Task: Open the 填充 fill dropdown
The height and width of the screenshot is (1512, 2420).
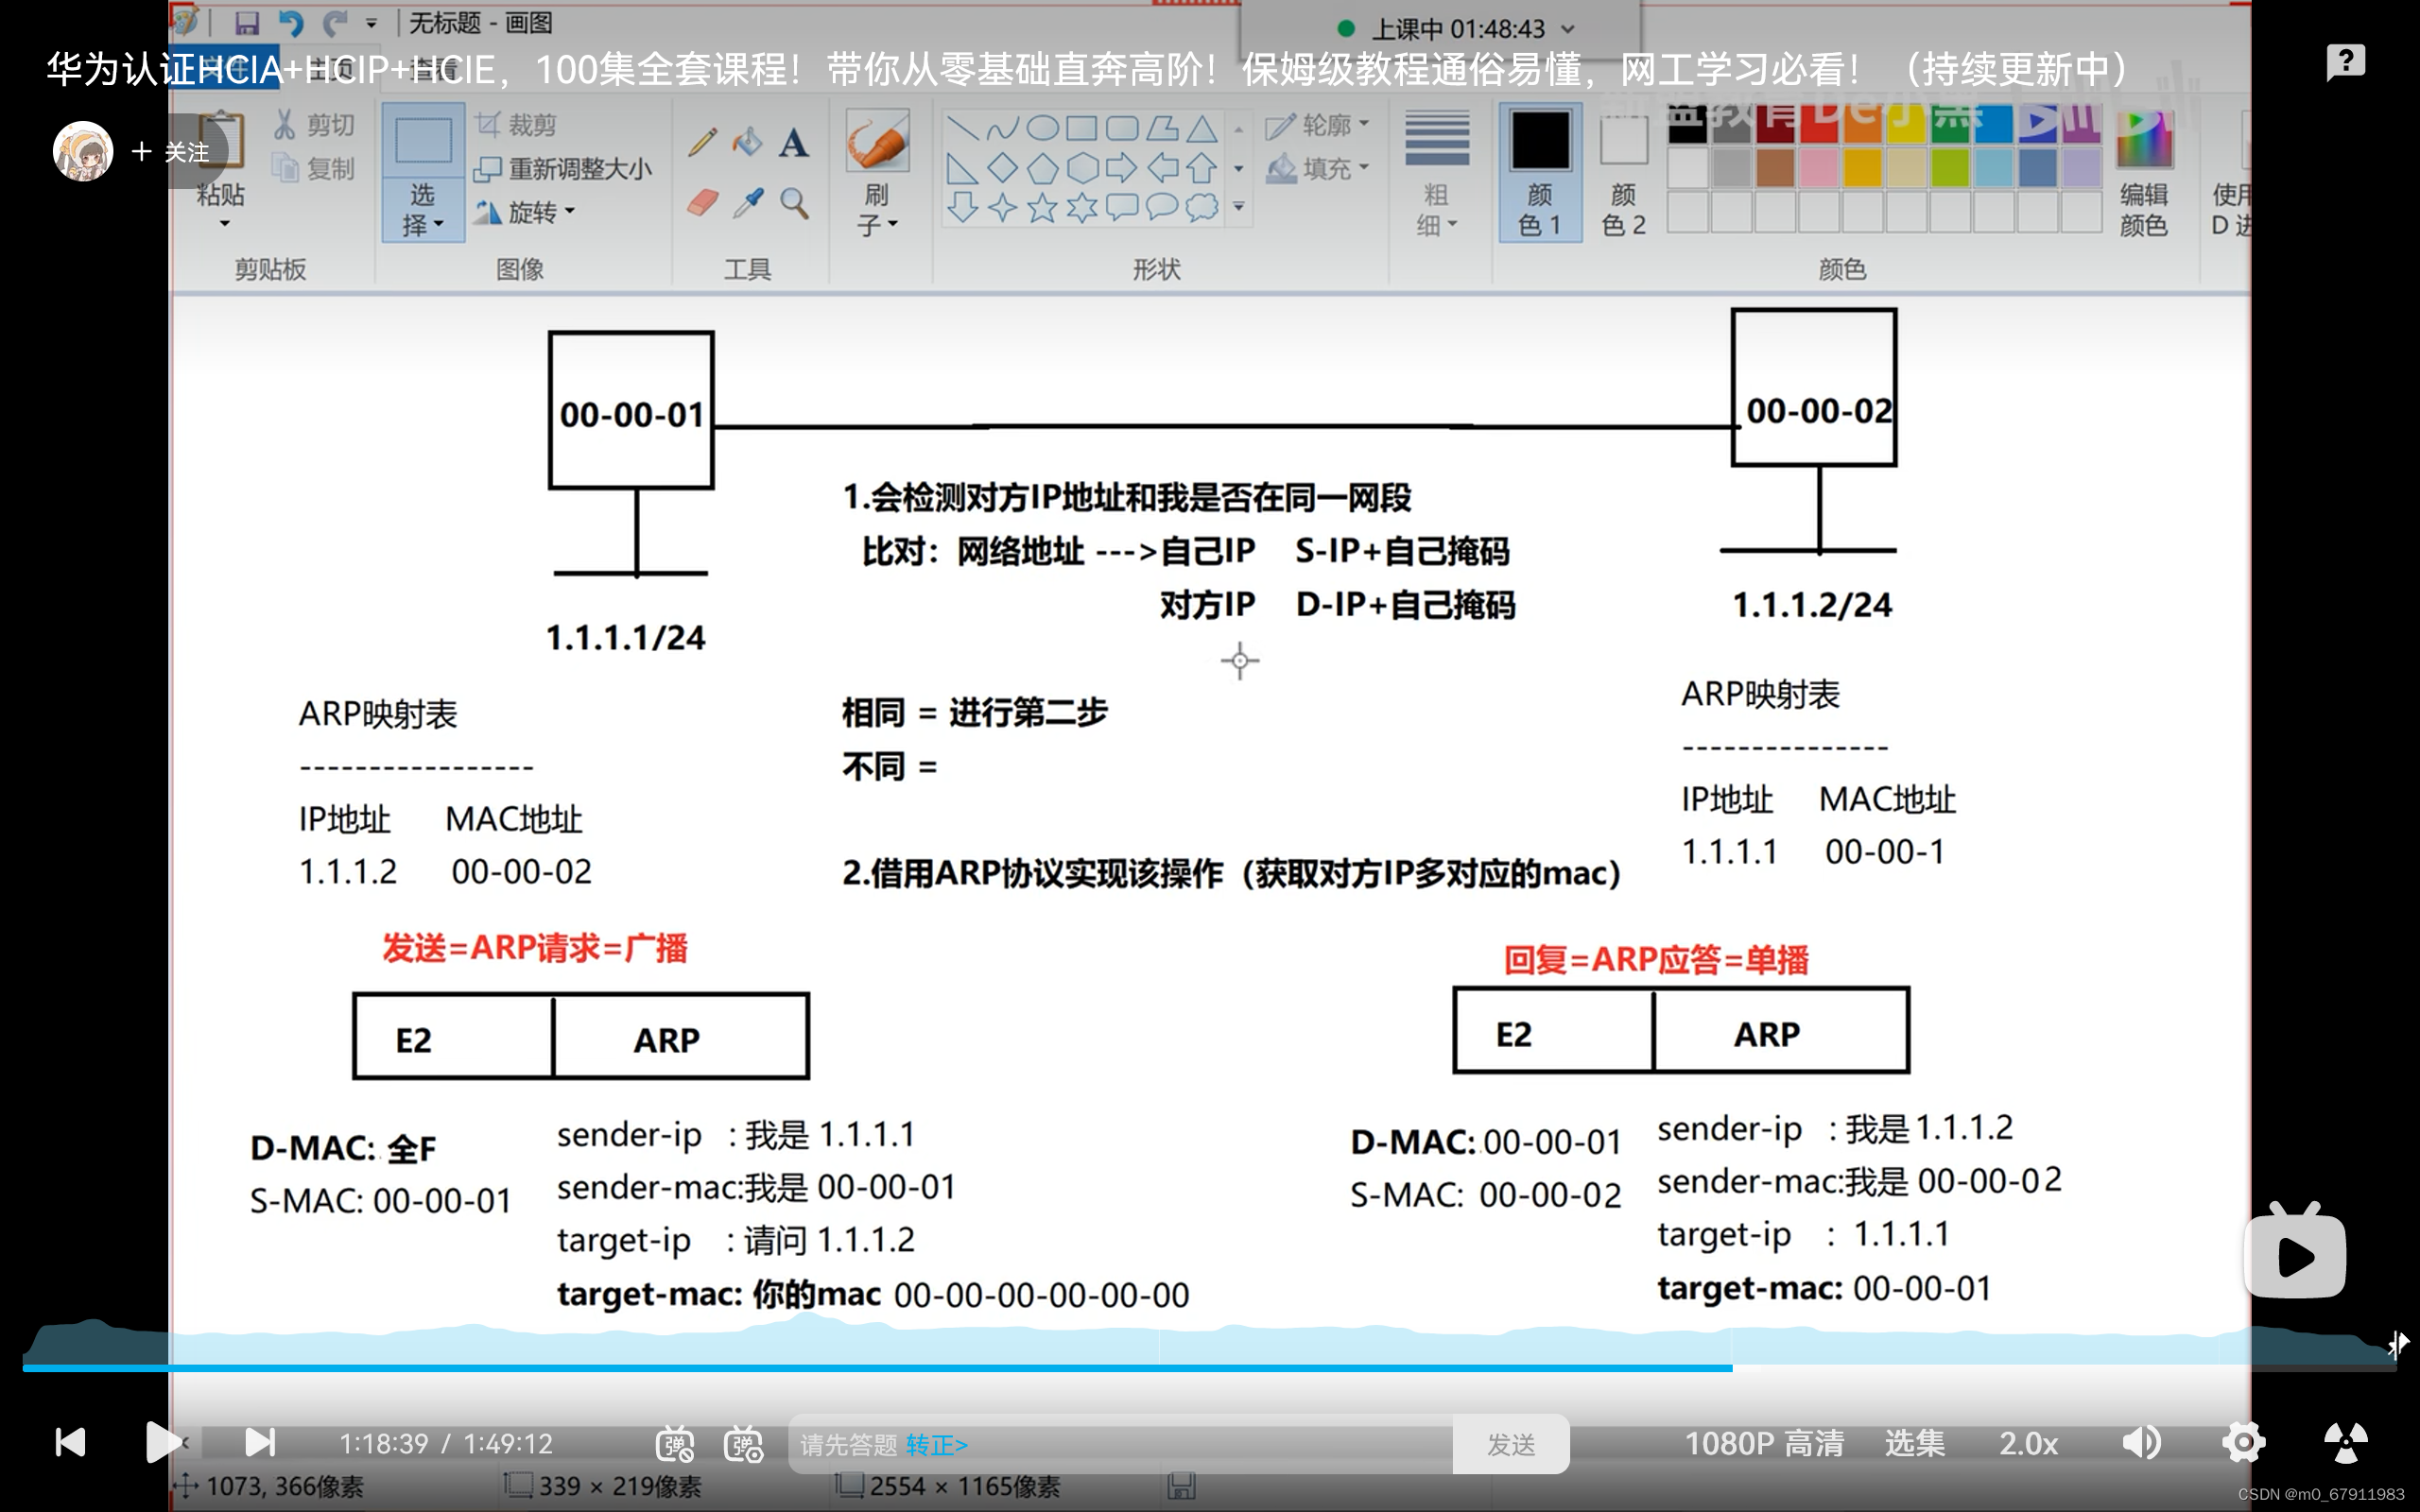Action: pos(1317,169)
